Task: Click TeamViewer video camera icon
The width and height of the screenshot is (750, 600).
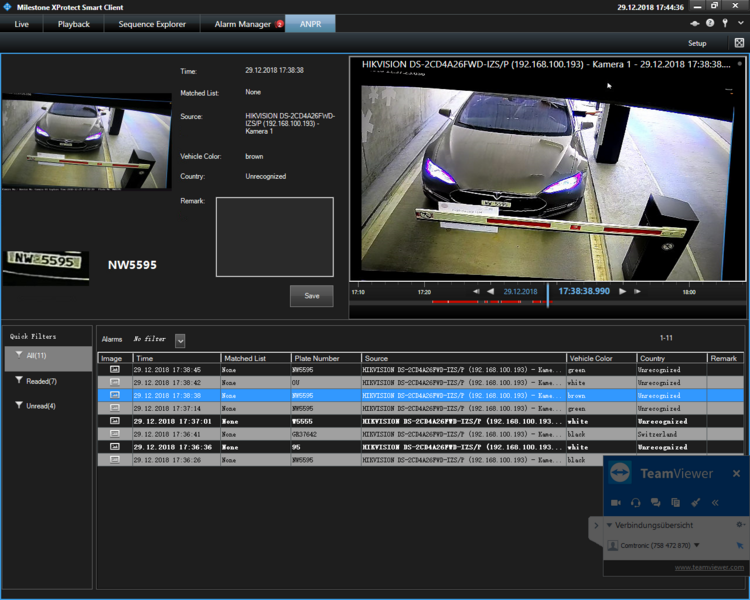Action: 616,502
